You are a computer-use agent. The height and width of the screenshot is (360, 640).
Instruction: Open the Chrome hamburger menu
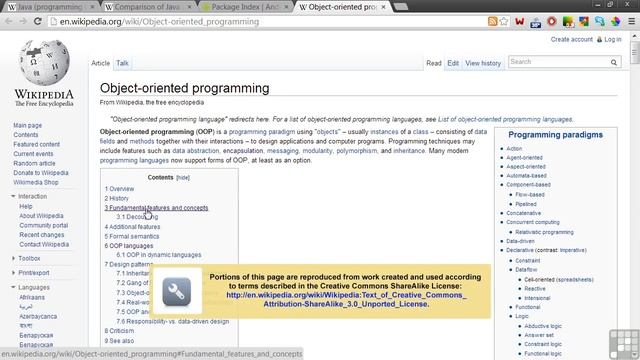(631, 21)
